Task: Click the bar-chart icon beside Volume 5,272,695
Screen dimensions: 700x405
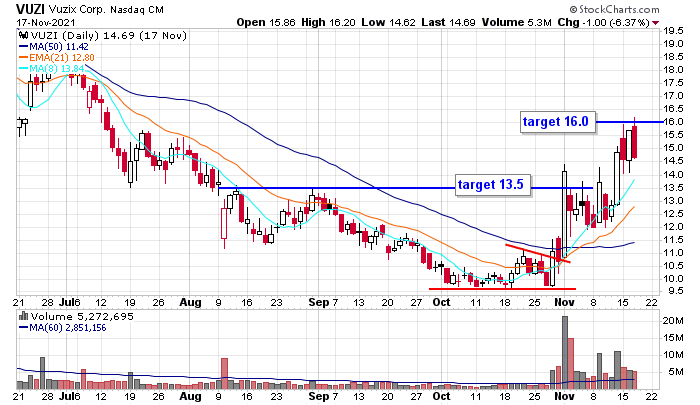Action: [23, 317]
